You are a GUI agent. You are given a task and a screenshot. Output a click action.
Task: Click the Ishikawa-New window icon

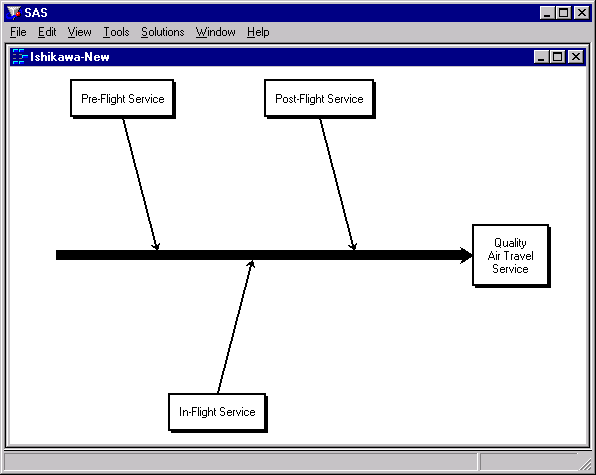point(19,57)
